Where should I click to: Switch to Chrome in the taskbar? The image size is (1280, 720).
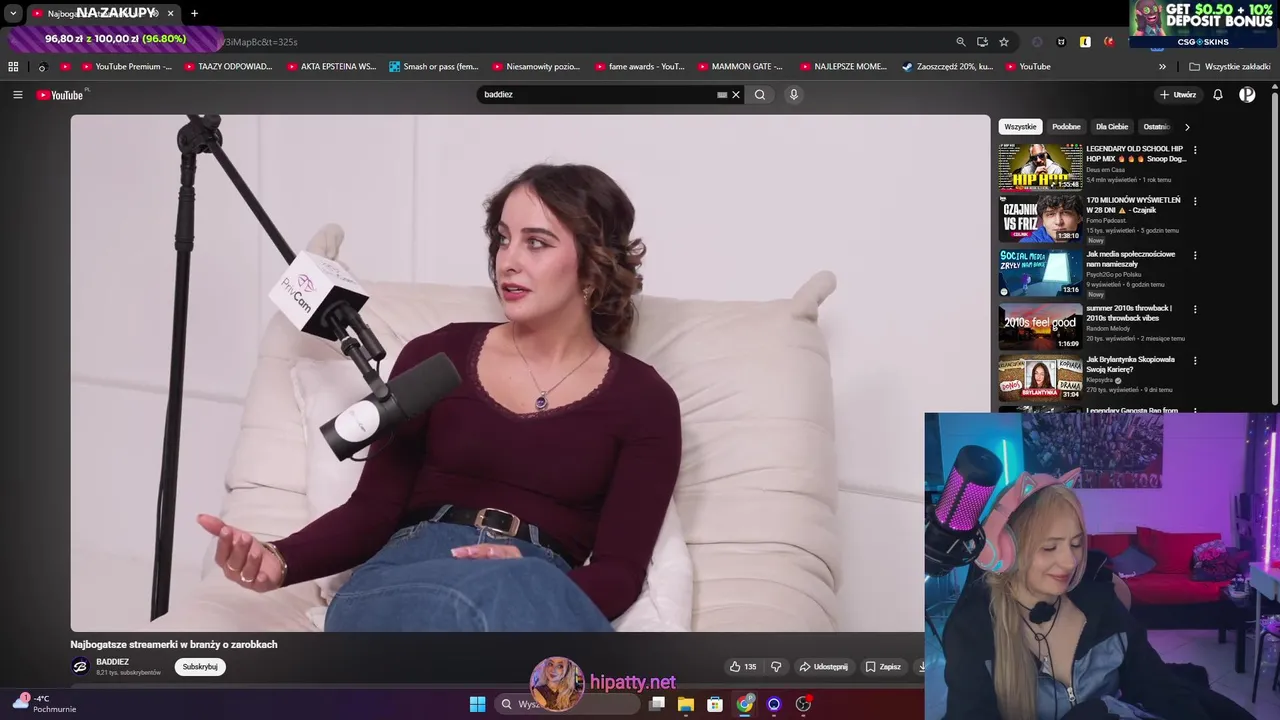pos(745,704)
